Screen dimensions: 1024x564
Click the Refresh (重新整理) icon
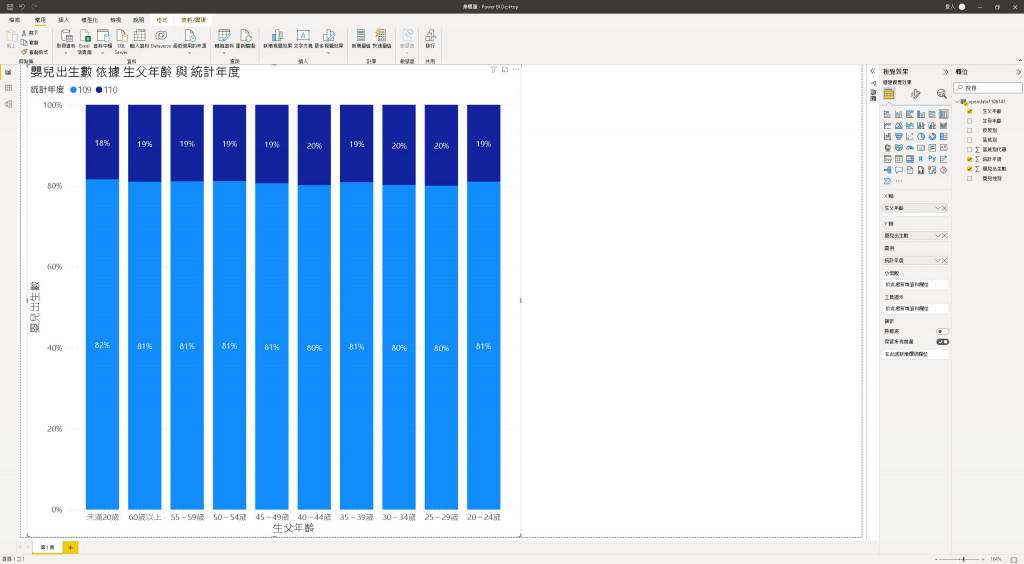(x=246, y=35)
